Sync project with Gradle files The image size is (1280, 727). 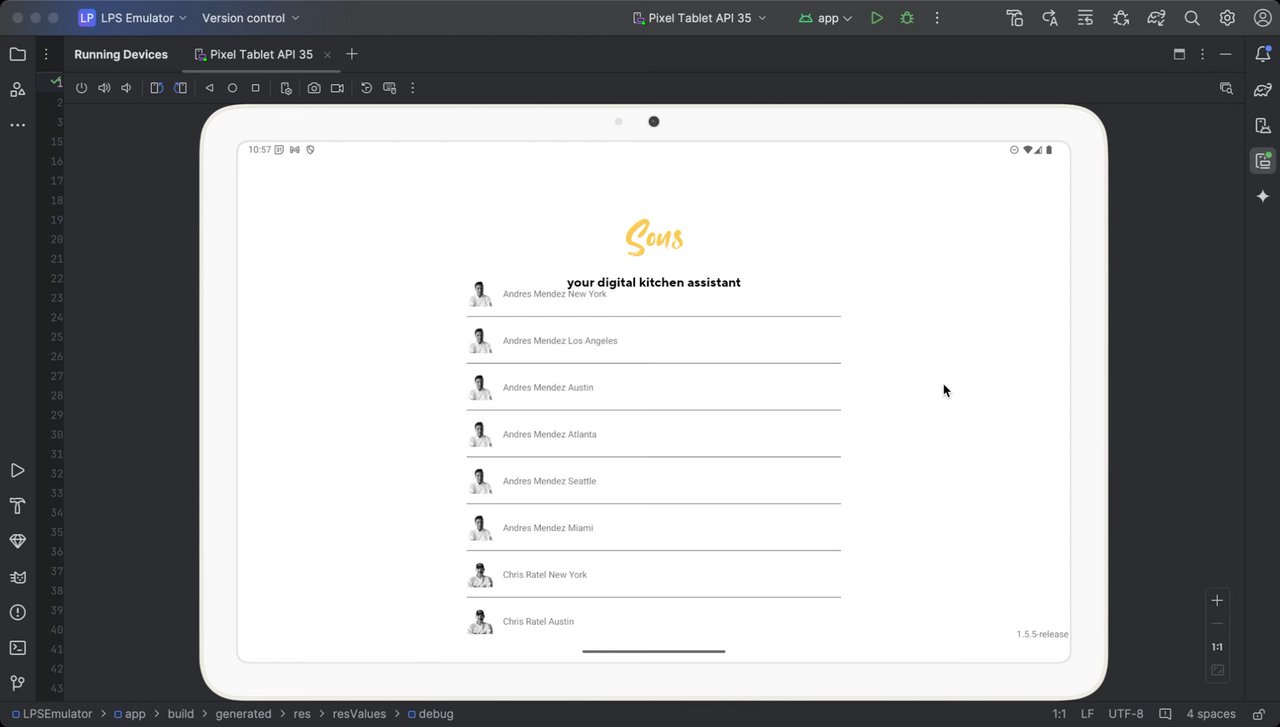tap(1156, 18)
